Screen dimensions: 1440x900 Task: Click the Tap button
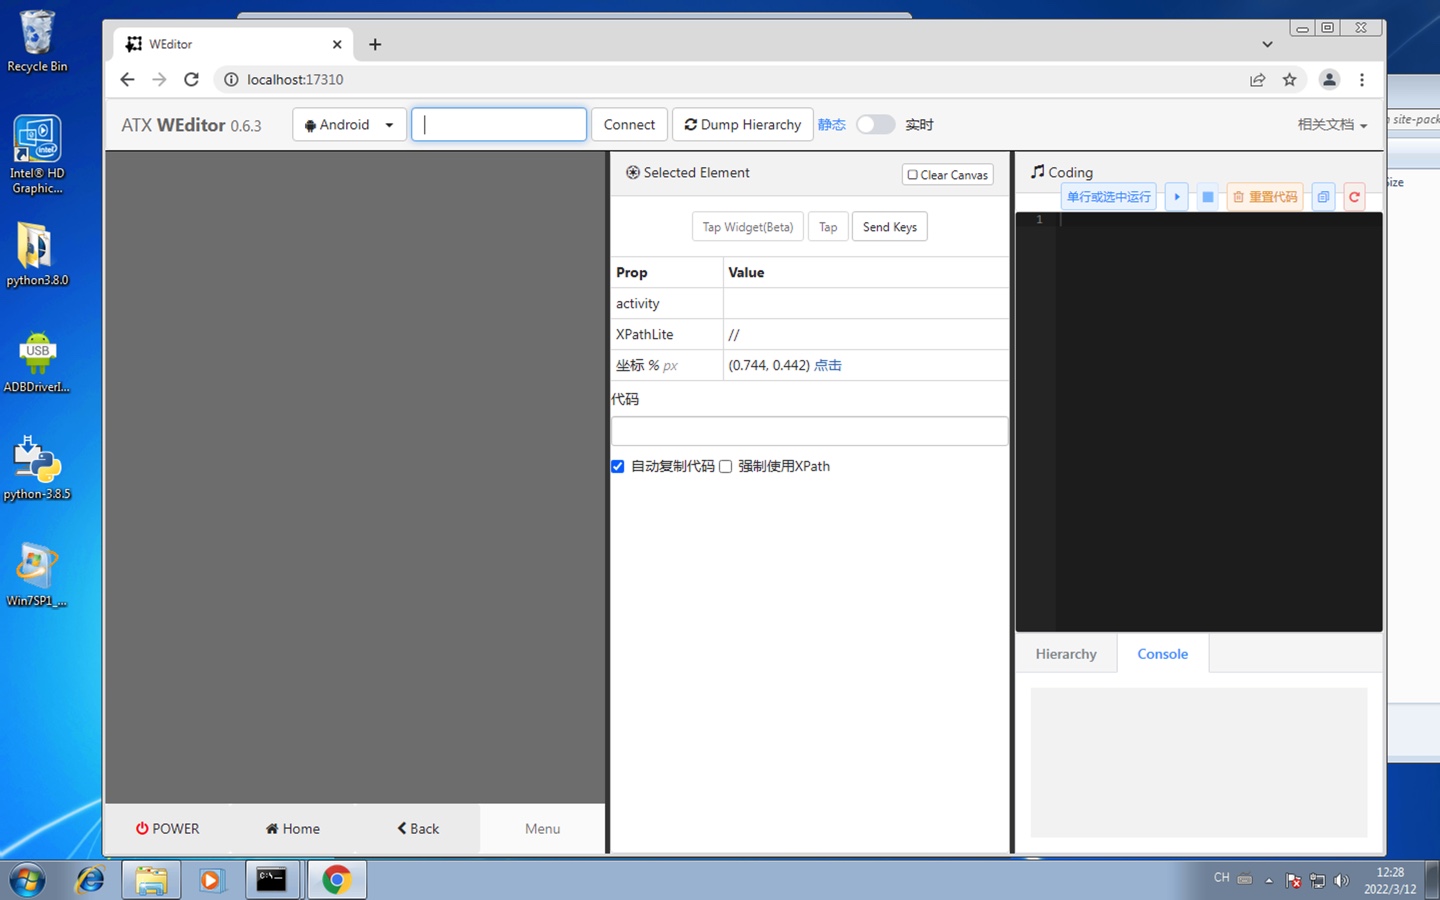828,227
